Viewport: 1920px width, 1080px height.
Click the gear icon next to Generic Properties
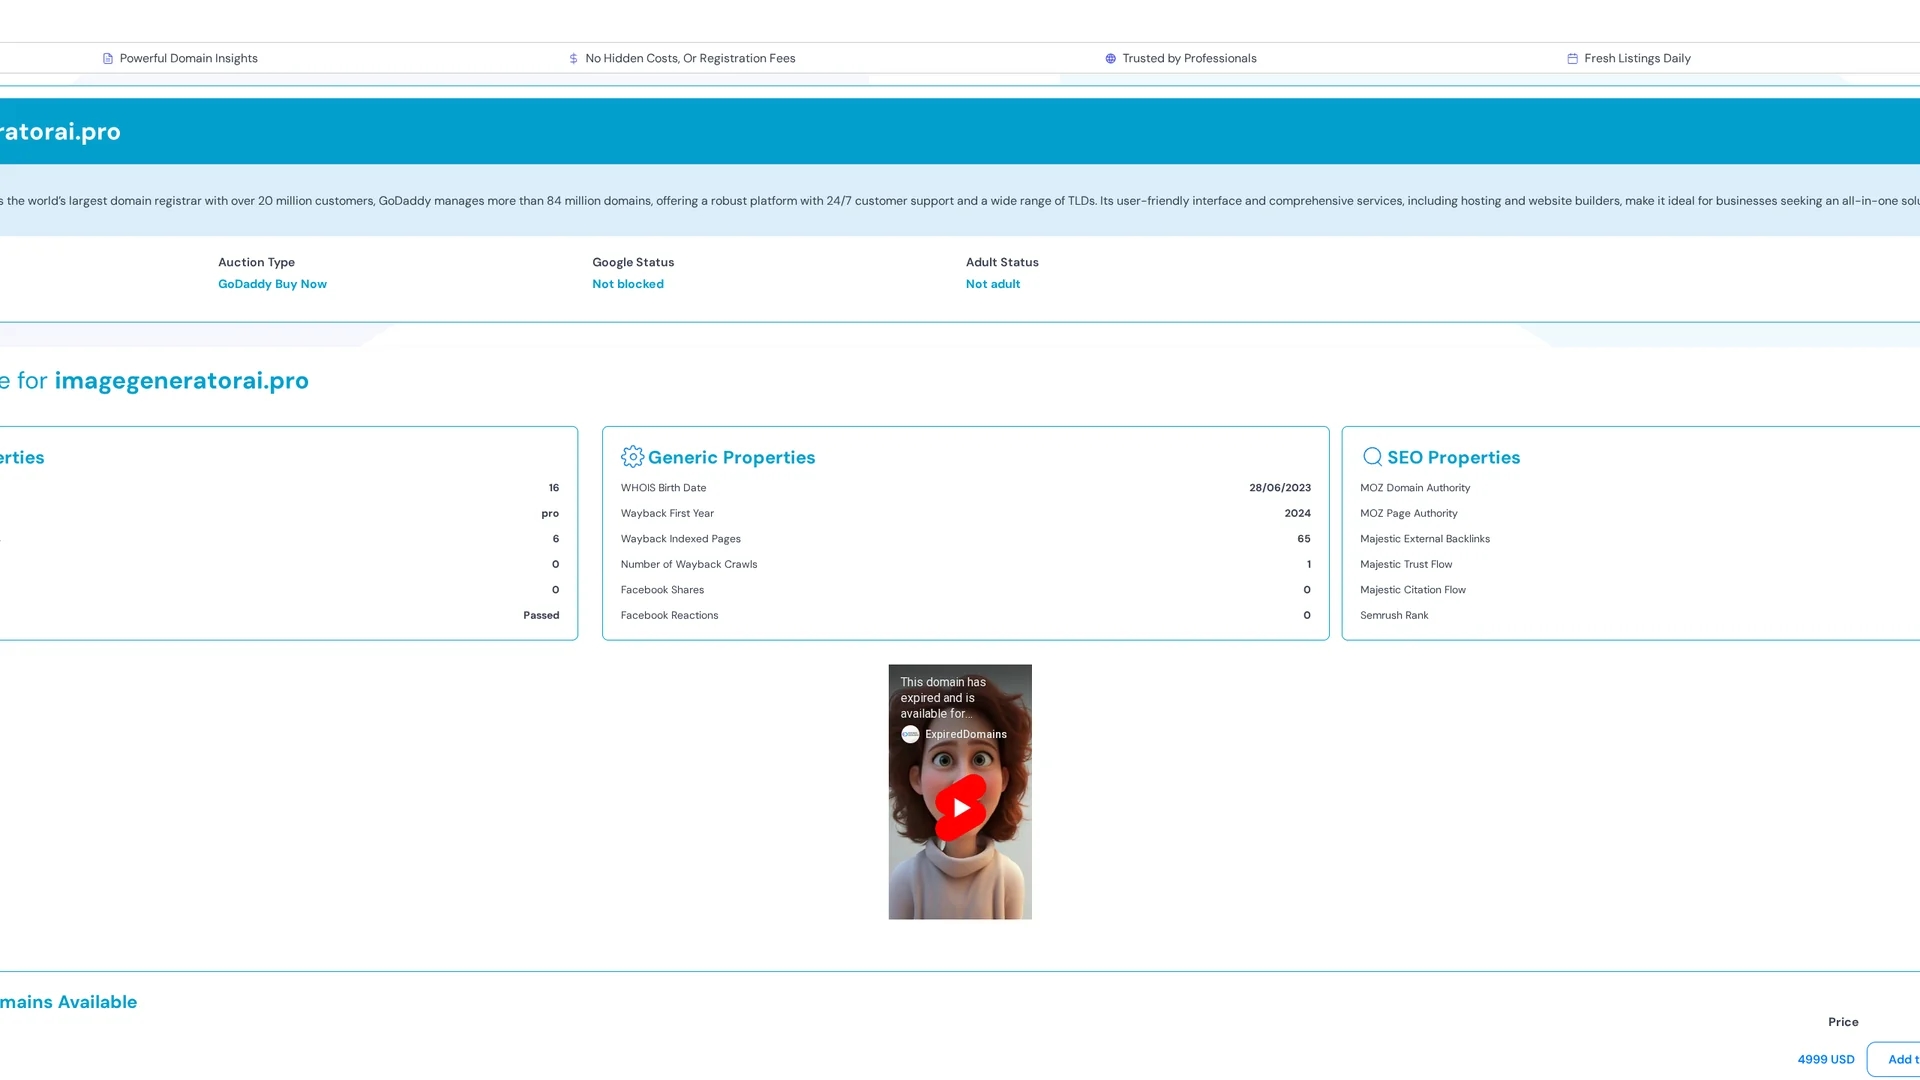[x=632, y=457]
